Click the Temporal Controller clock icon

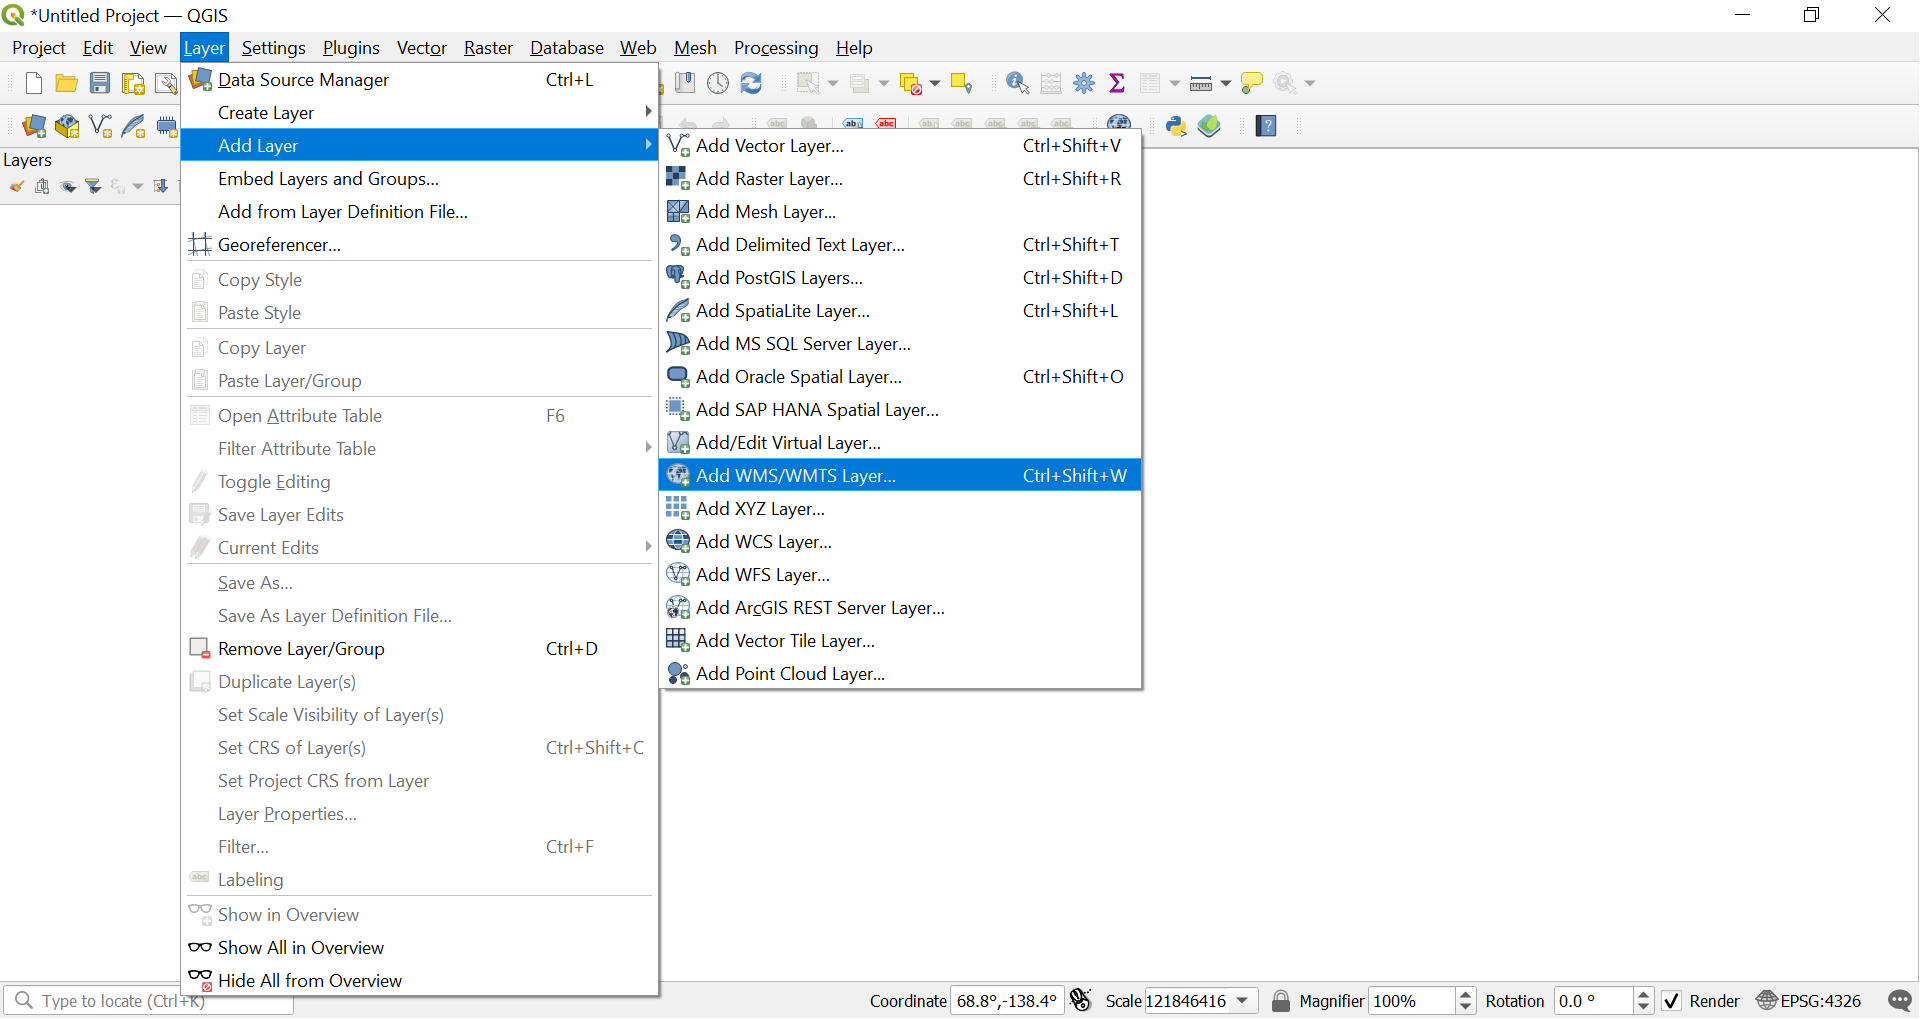pyautogui.click(x=718, y=83)
